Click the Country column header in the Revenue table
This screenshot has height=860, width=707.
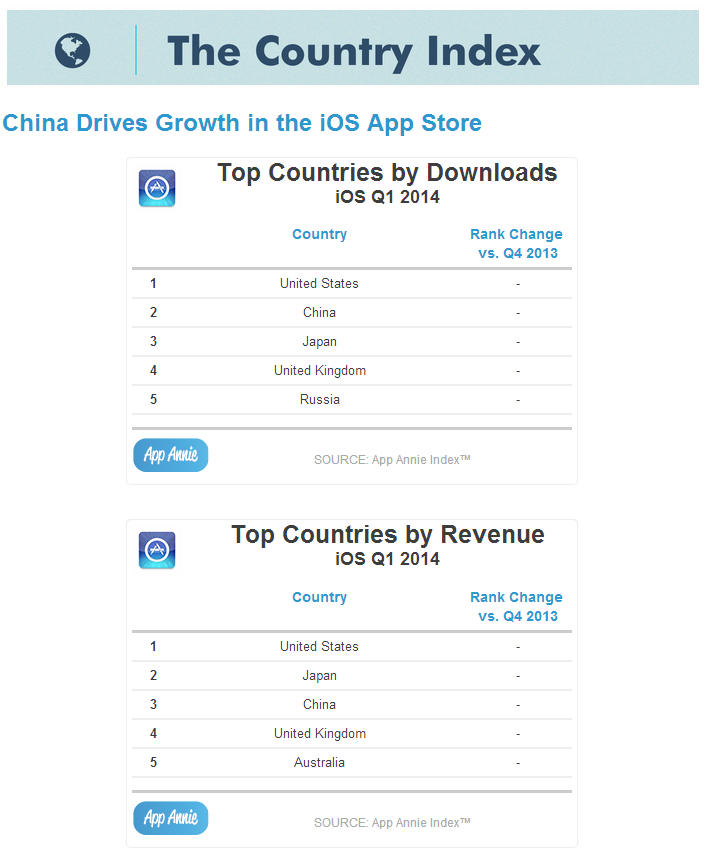click(319, 597)
